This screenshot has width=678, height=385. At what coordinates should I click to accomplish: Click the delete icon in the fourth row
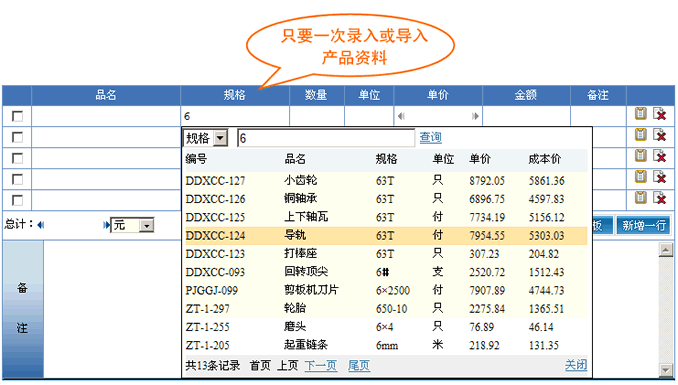(x=659, y=176)
